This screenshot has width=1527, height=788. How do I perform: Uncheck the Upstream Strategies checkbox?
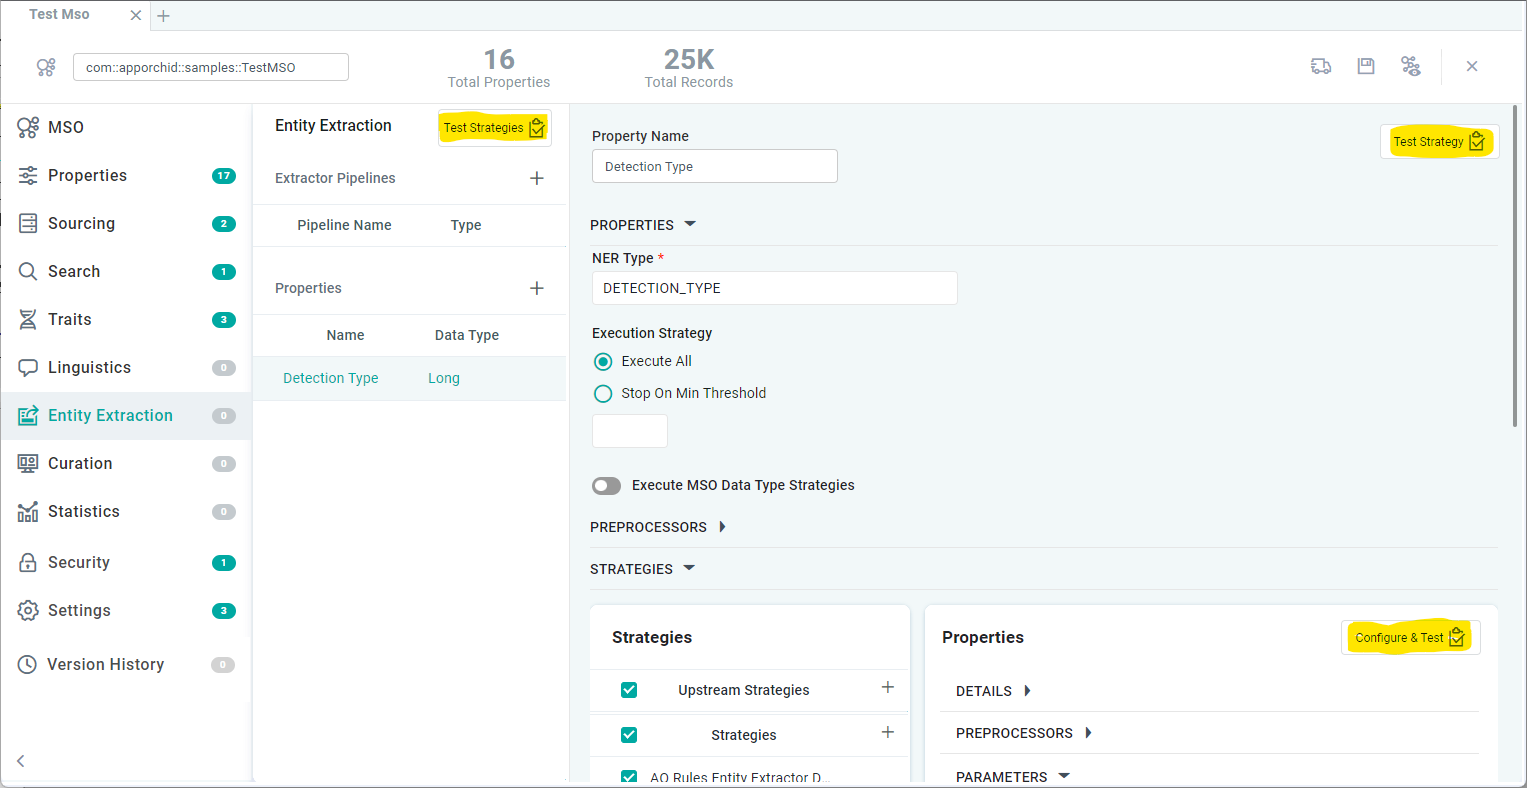[x=629, y=690]
